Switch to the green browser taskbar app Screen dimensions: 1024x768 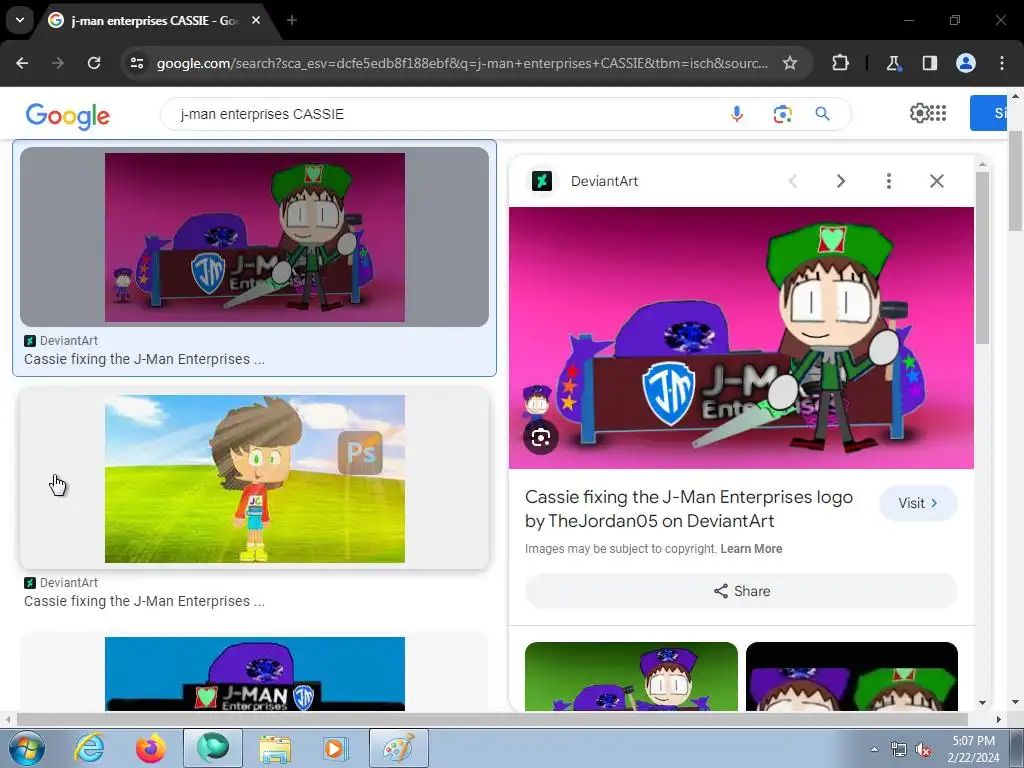pyautogui.click(x=213, y=748)
